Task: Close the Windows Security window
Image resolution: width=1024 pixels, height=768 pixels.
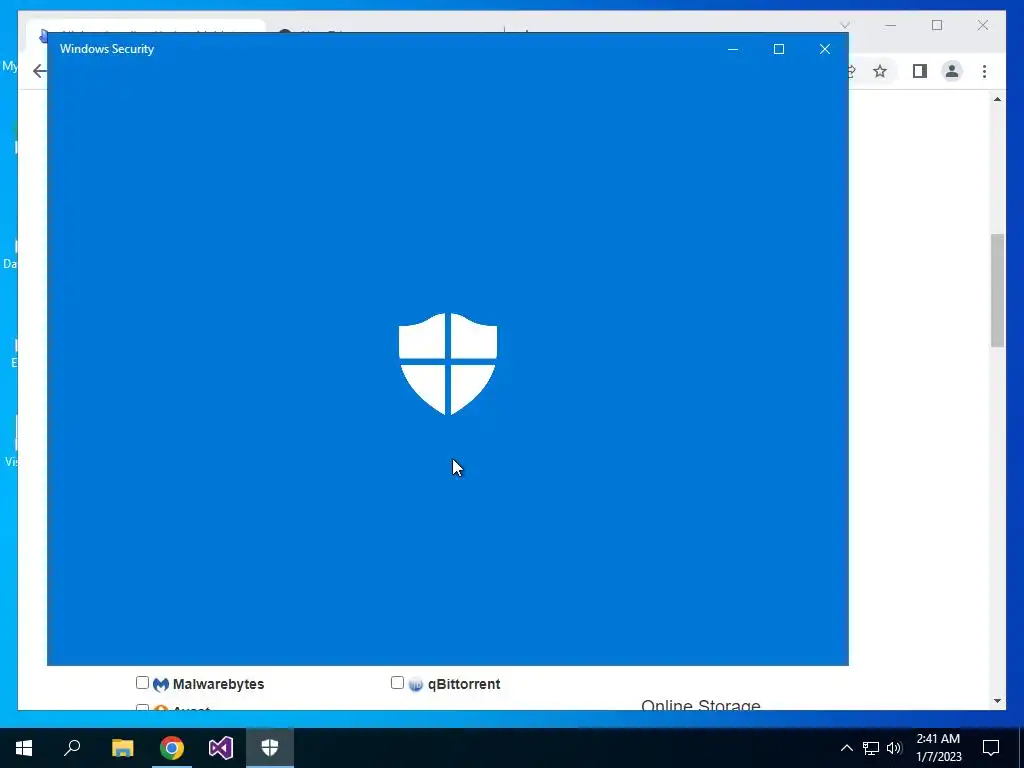Action: point(825,49)
